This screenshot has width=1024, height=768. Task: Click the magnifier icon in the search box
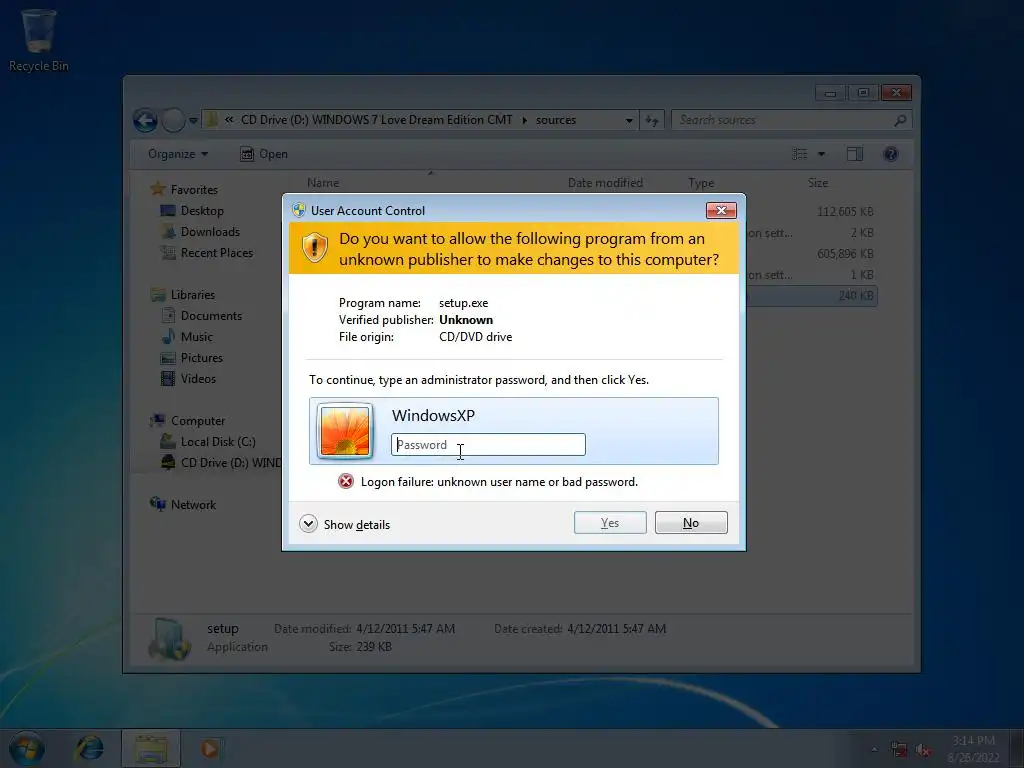pos(901,120)
